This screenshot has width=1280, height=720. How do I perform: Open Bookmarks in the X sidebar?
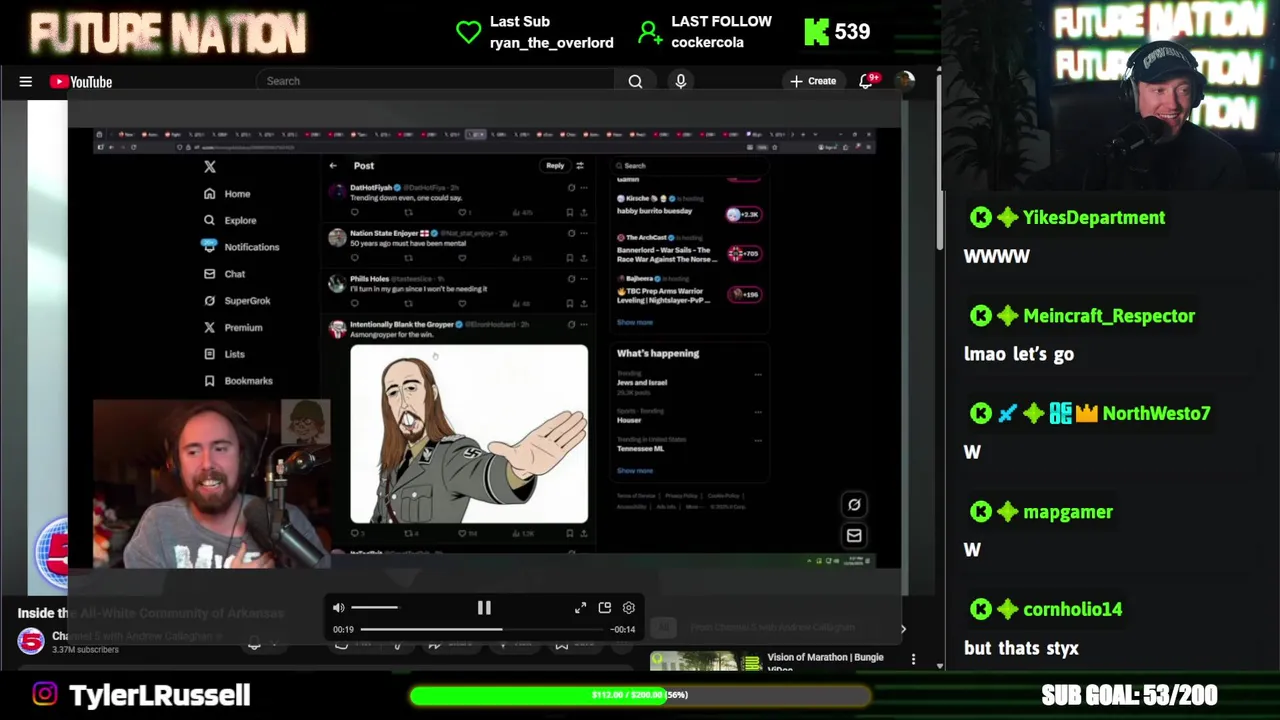238,381
